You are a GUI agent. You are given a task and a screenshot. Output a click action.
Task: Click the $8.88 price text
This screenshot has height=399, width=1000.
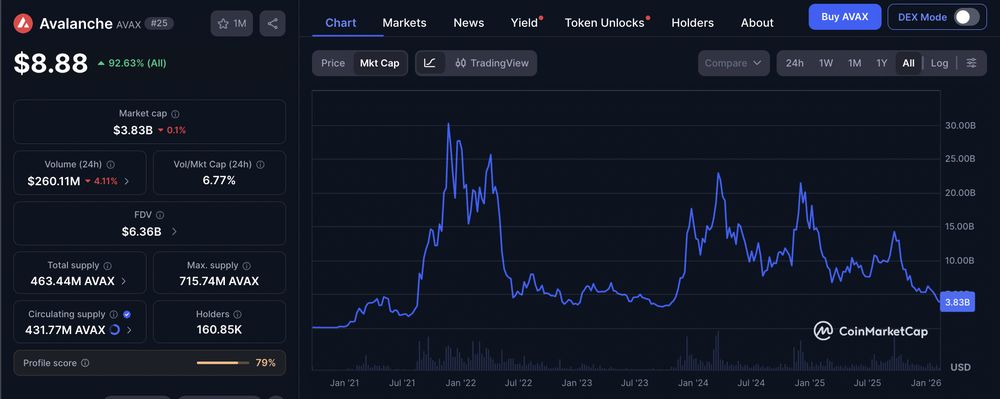pos(51,63)
